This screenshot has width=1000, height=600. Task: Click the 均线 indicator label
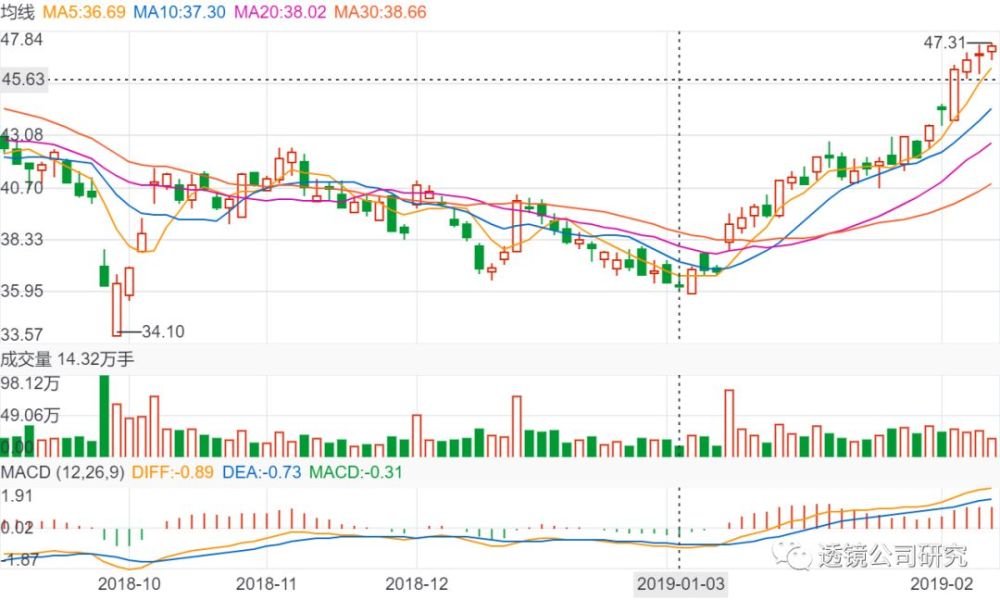click(x=17, y=11)
